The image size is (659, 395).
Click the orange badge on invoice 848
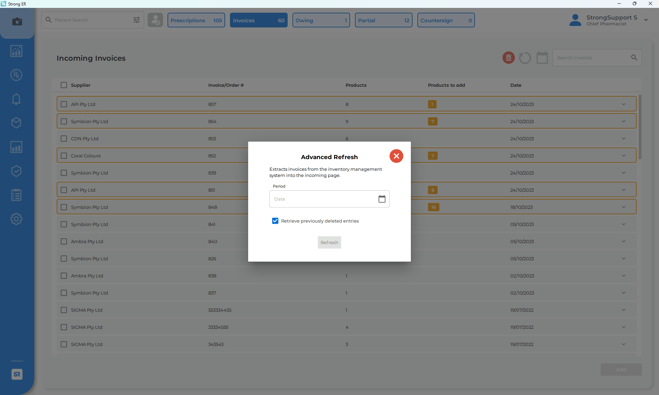[433, 207]
